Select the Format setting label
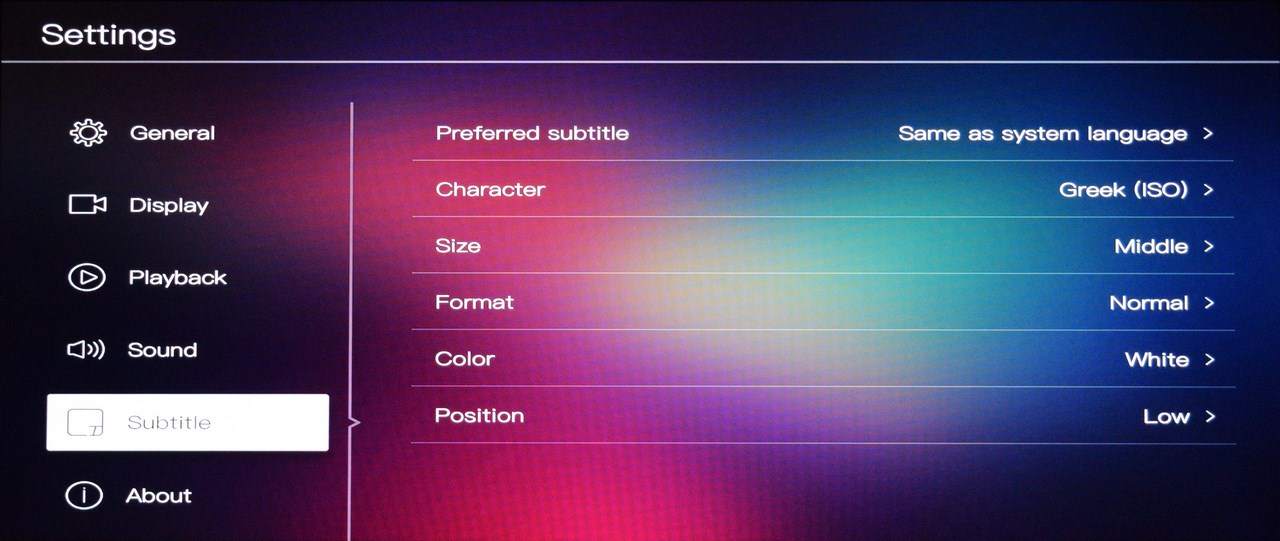 point(474,302)
